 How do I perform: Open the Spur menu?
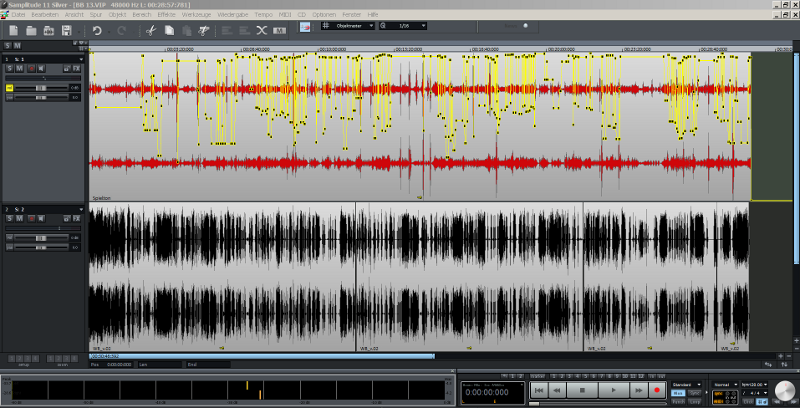pos(96,15)
